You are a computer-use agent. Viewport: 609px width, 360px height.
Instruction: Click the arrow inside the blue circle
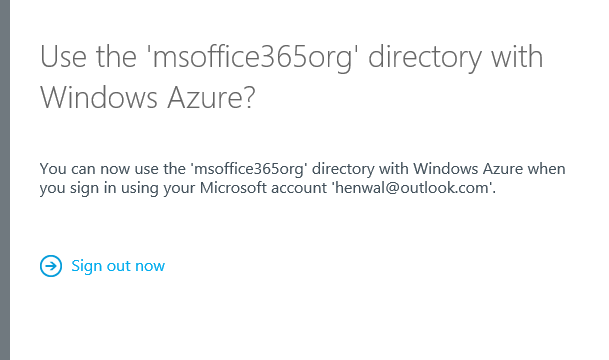pyautogui.click(x=51, y=266)
